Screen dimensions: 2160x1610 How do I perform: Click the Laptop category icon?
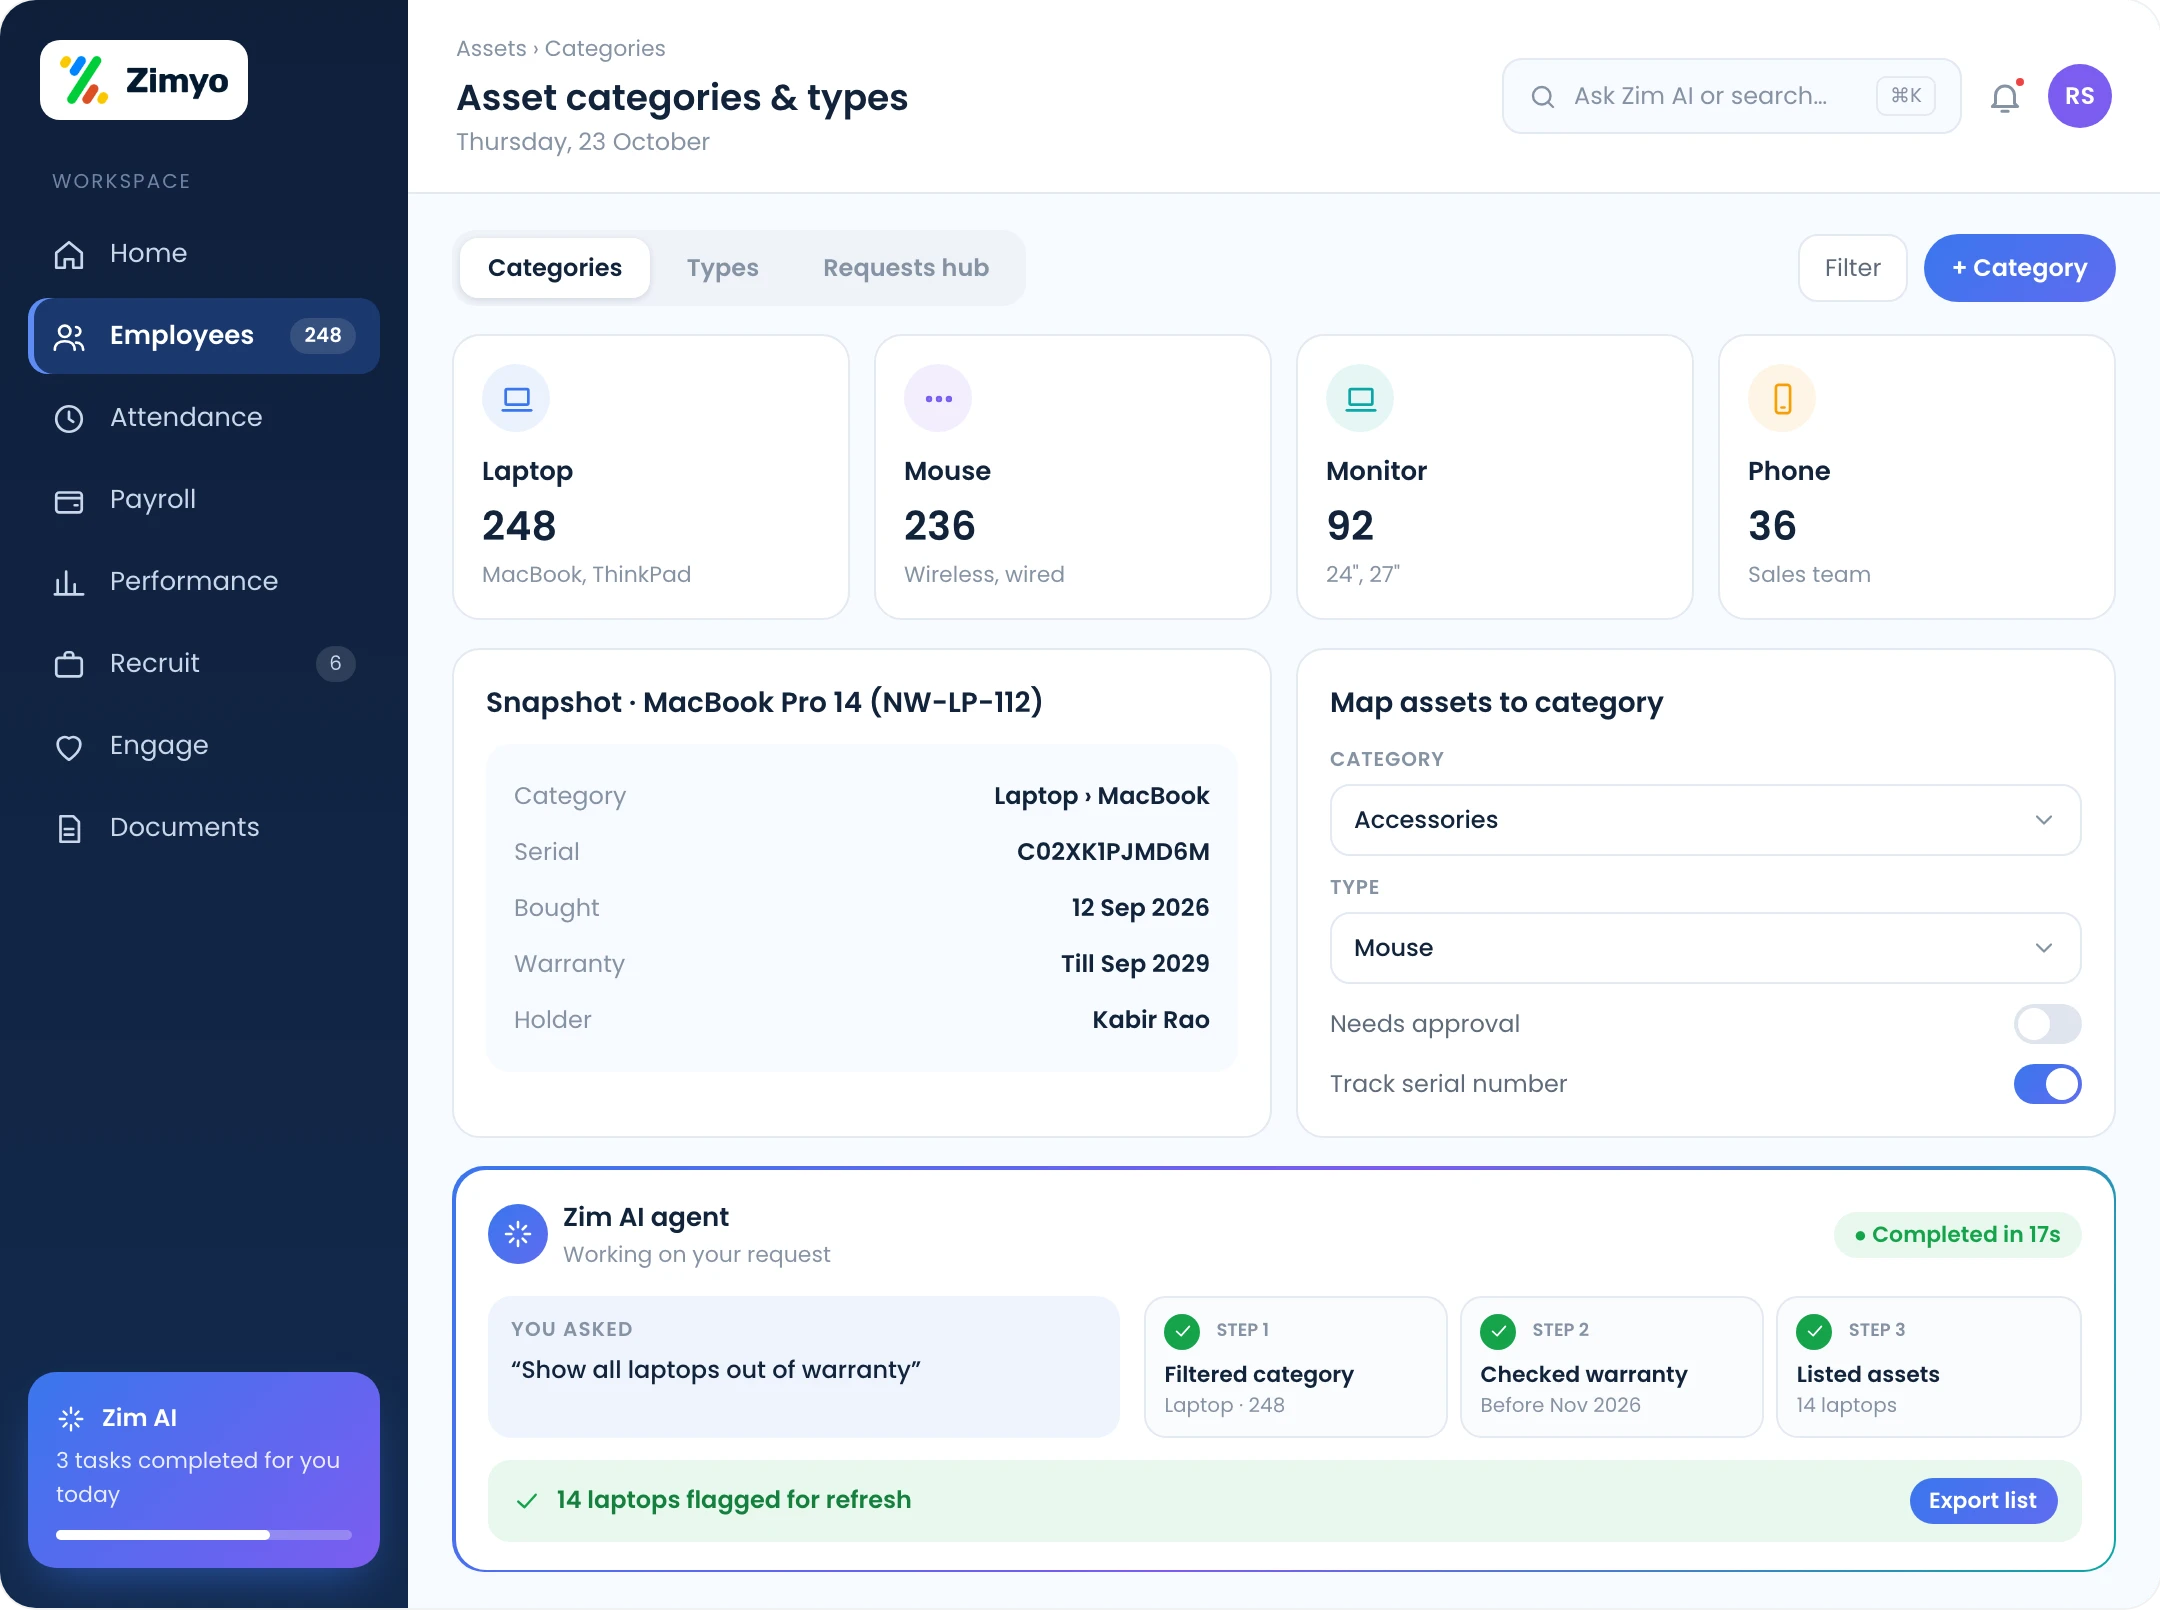pos(516,398)
